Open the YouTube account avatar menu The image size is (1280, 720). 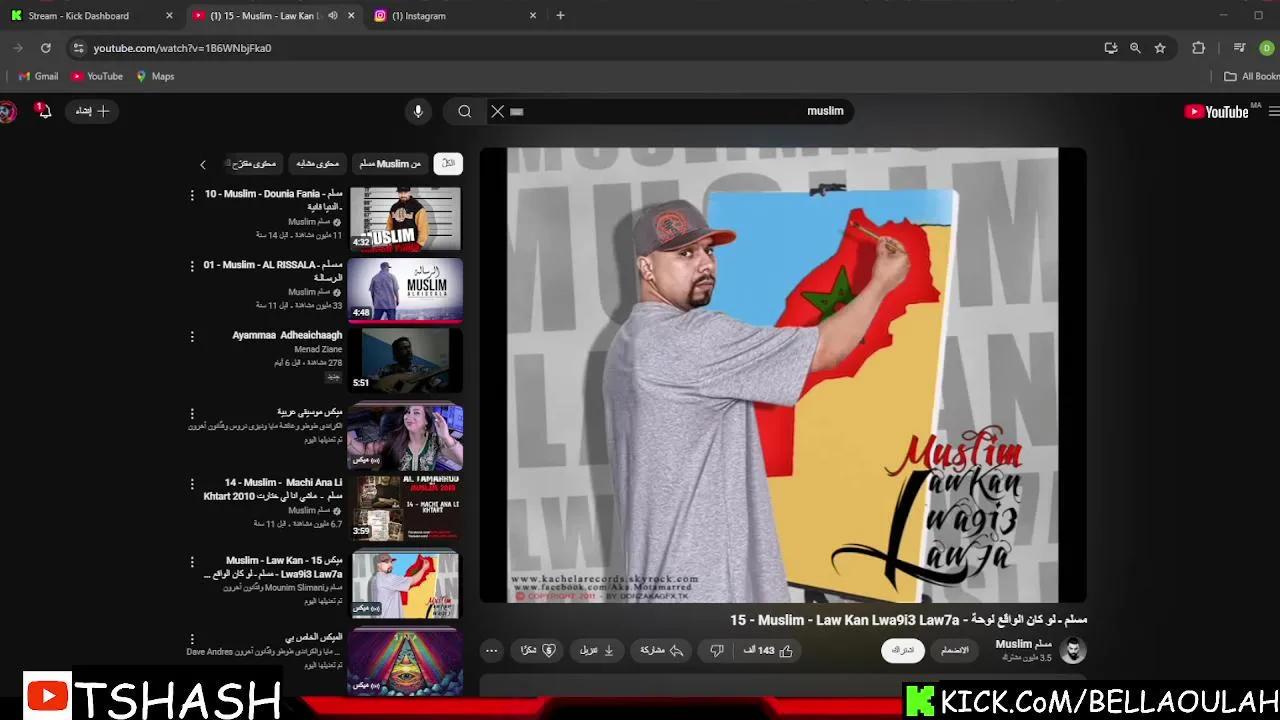tap(7, 111)
